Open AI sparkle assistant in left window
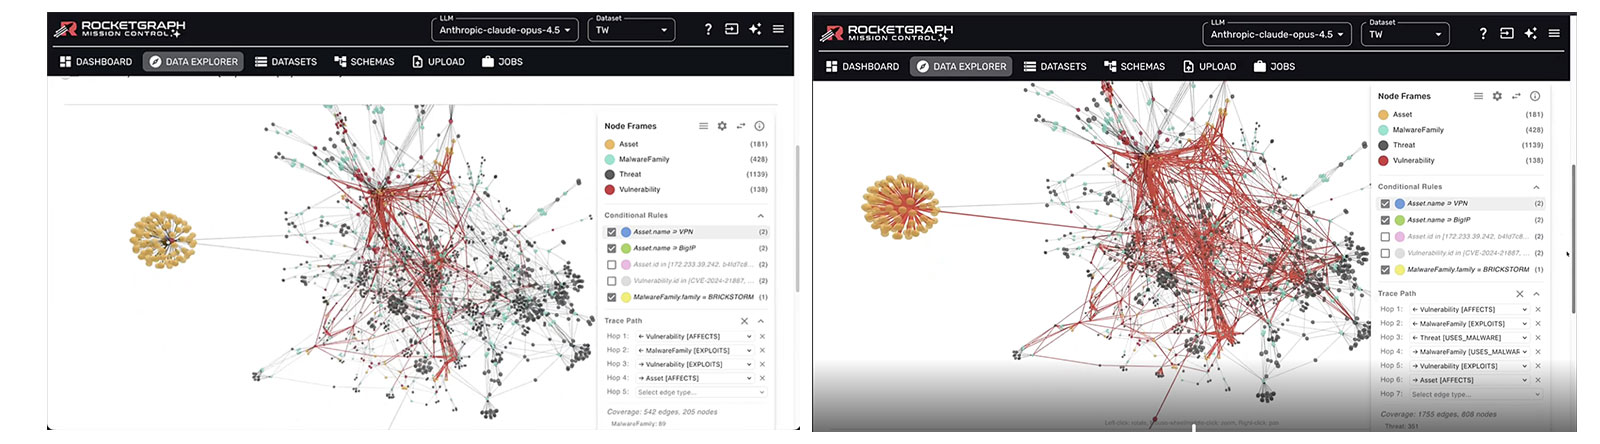 [755, 30]
